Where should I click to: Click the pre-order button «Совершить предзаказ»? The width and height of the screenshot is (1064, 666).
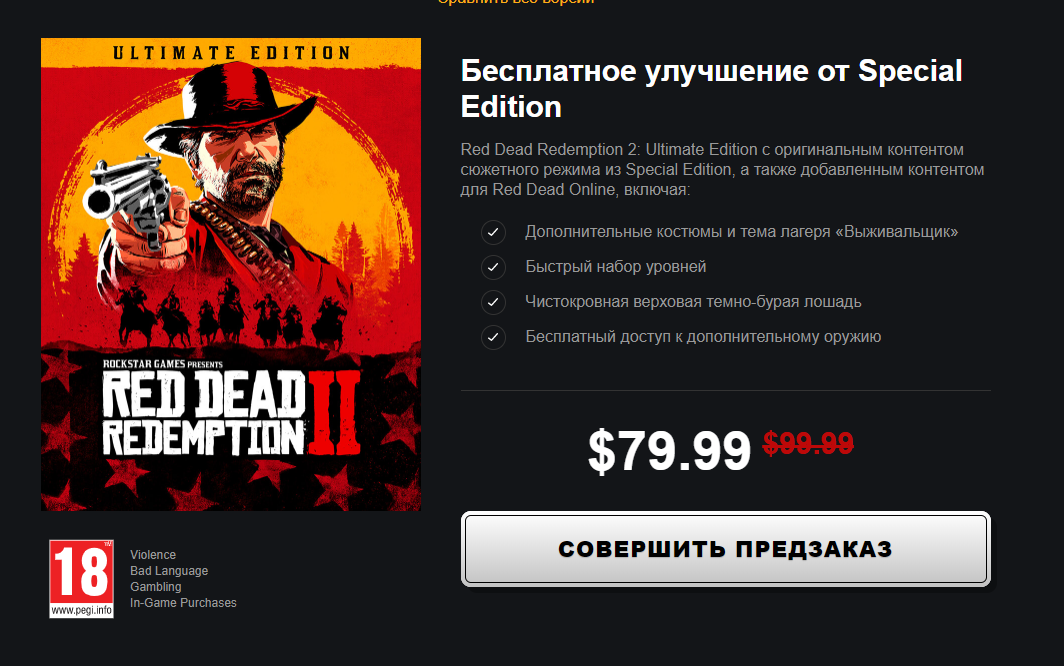point(725,549)
